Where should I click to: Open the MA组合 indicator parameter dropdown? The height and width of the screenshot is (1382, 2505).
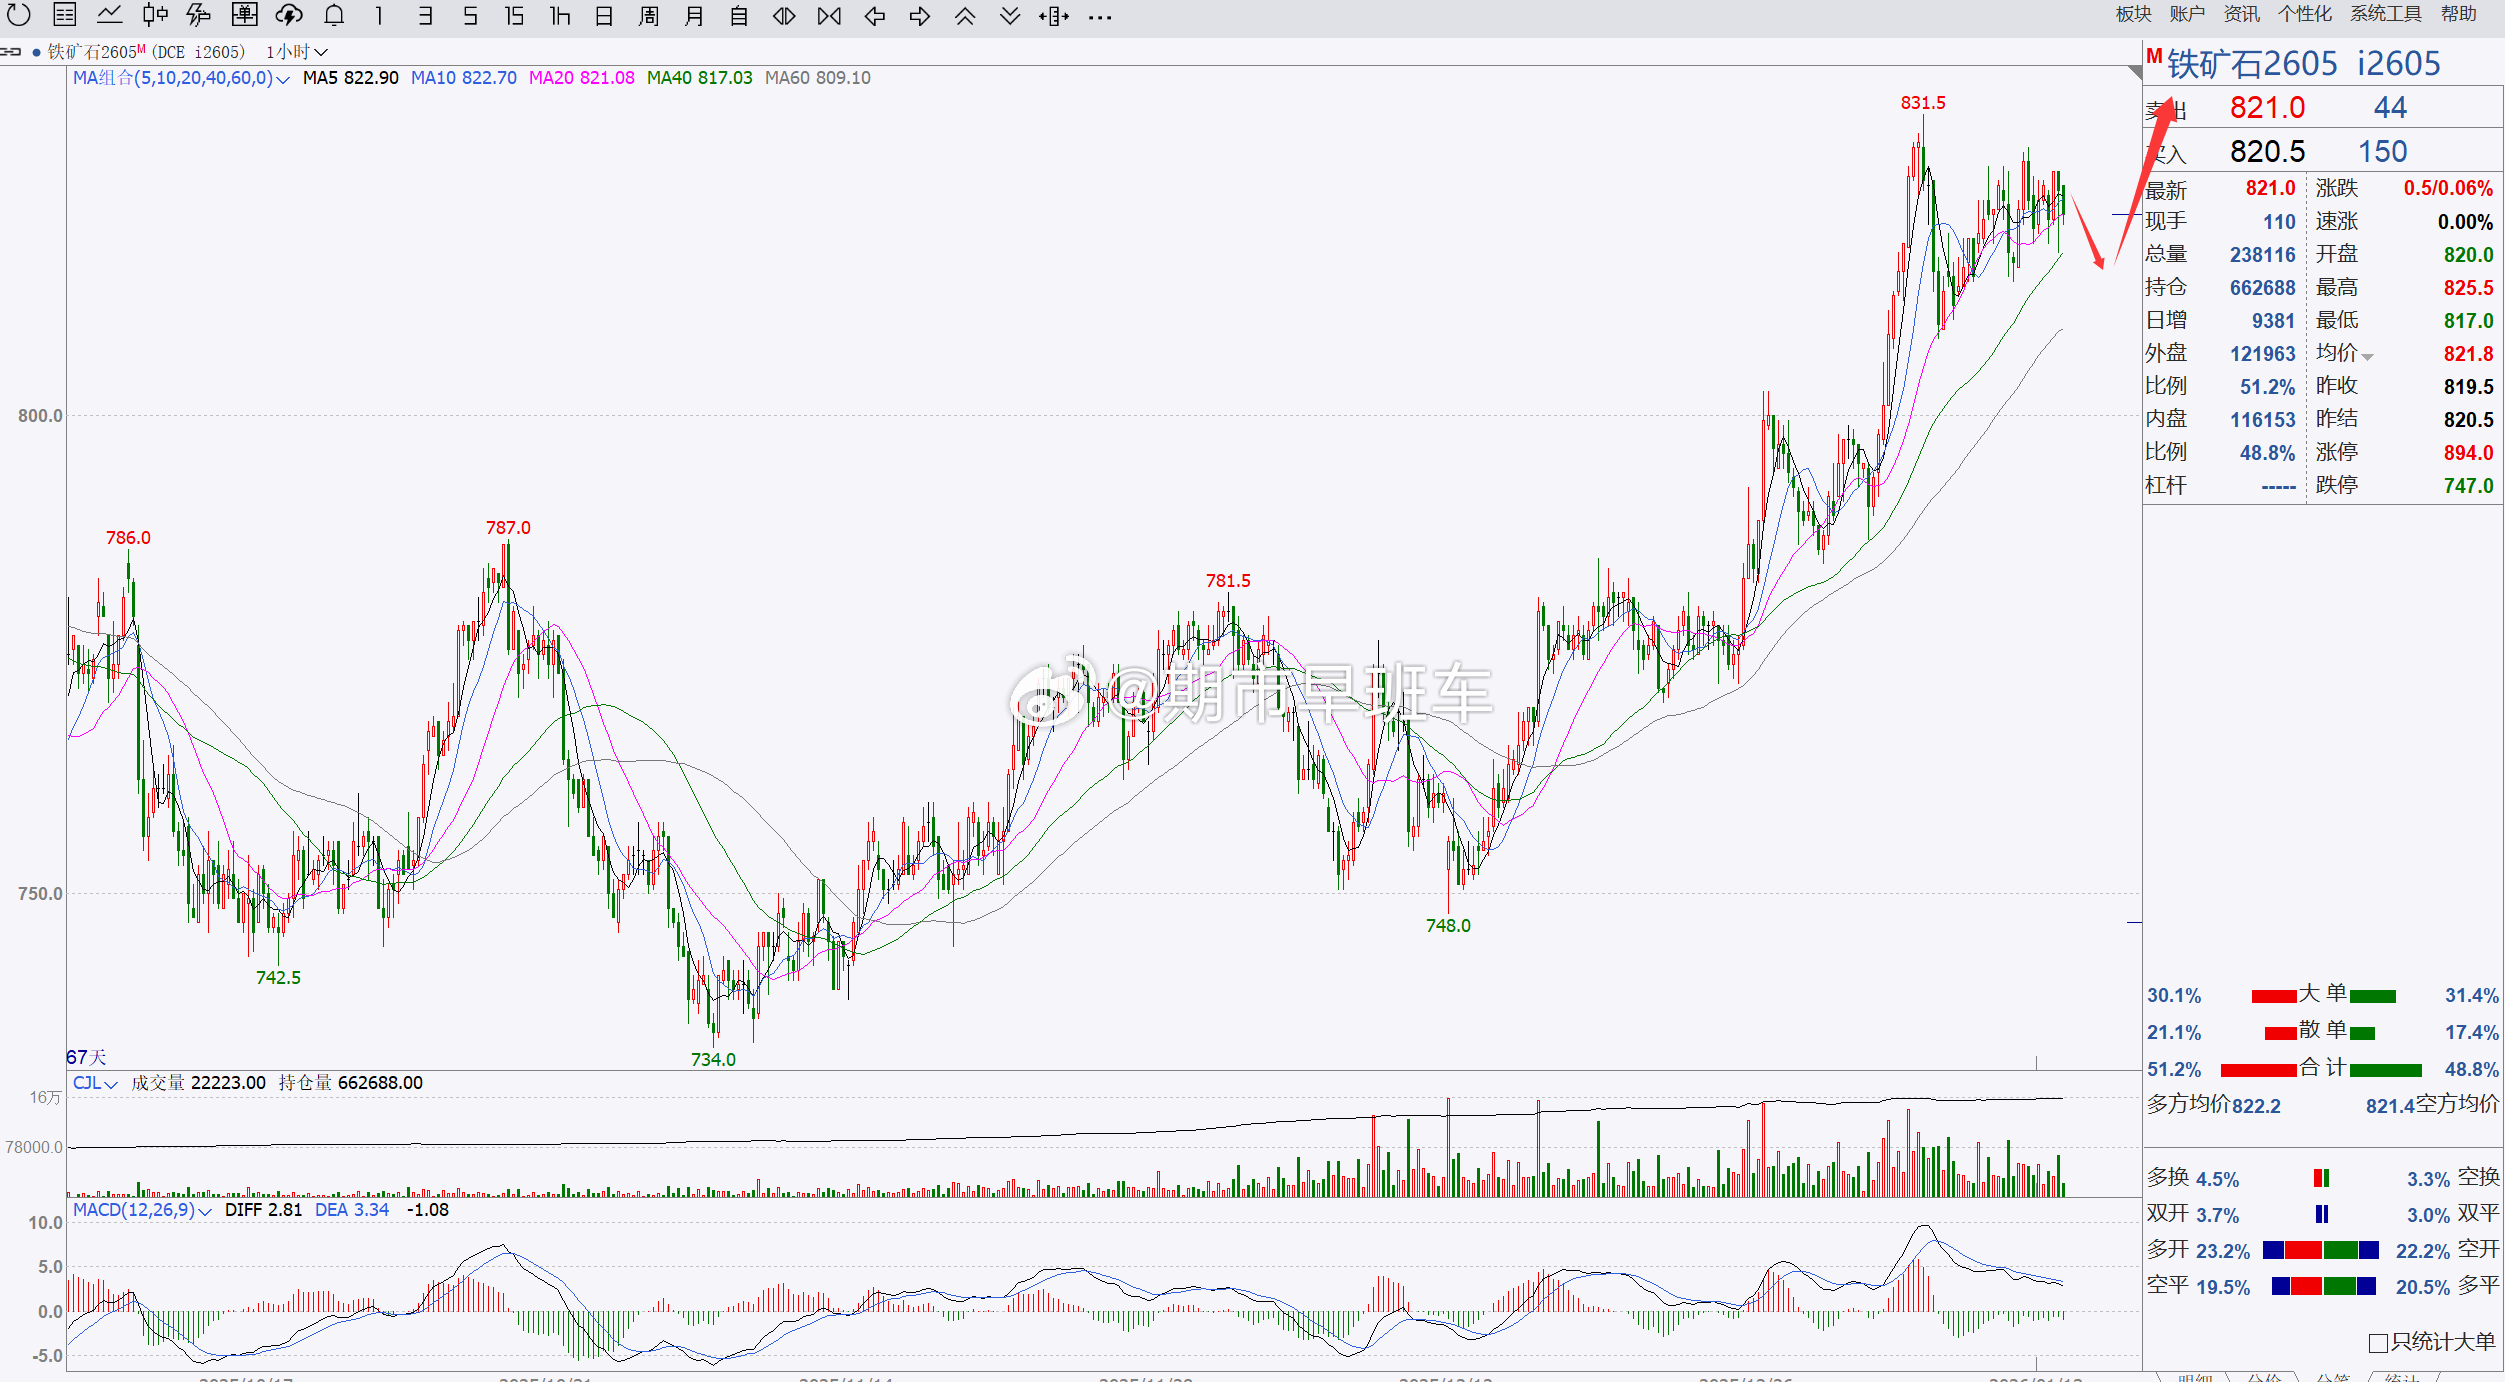pos(283,79)
